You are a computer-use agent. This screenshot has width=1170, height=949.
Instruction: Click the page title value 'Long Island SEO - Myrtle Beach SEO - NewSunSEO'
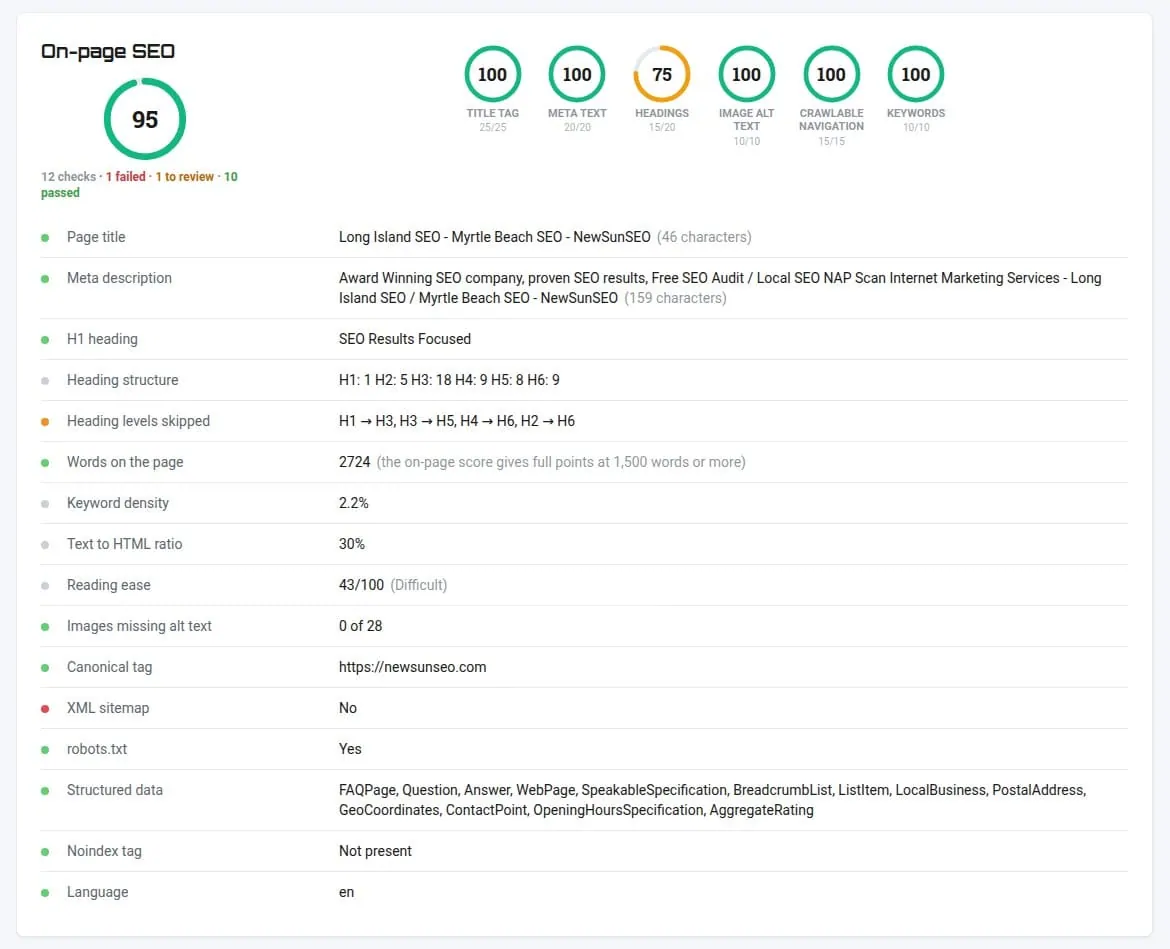pyautogui.click(x=495, y=237)
